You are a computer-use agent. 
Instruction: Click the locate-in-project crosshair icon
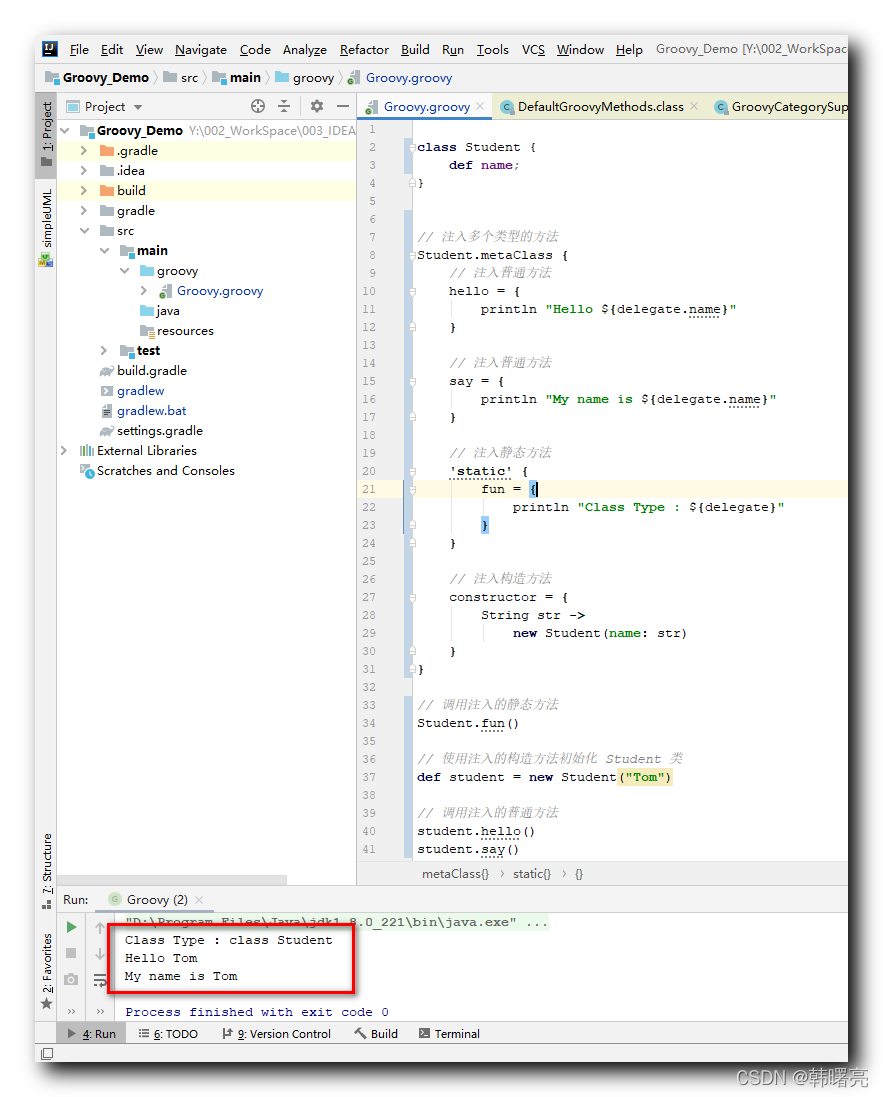258,106
